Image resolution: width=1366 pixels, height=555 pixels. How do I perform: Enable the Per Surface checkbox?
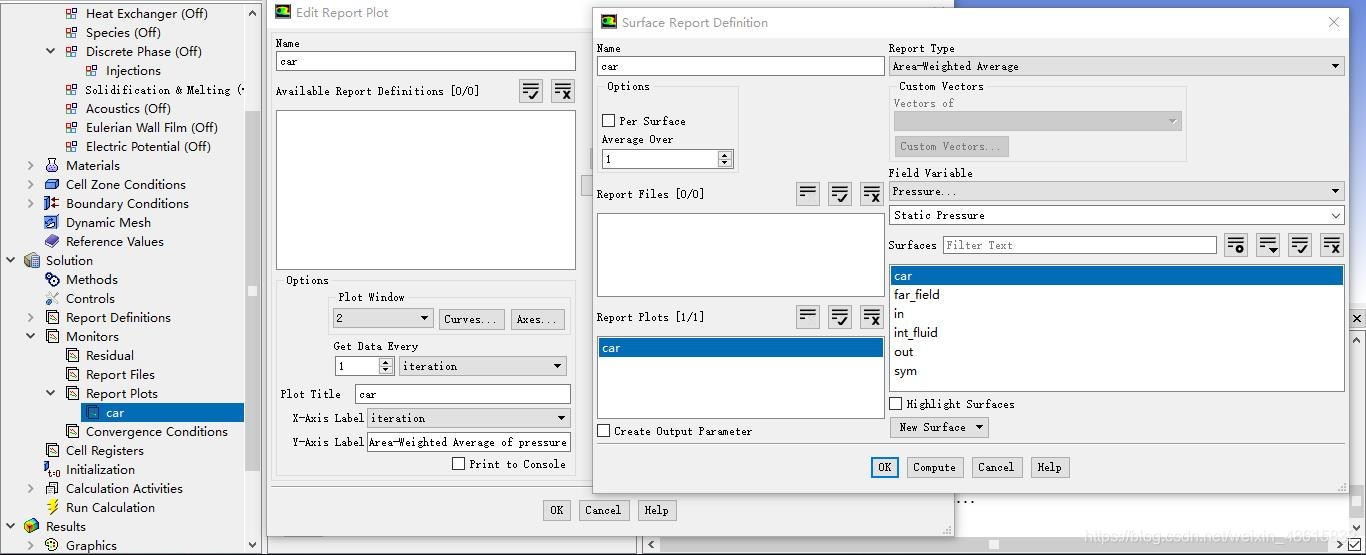608,121
